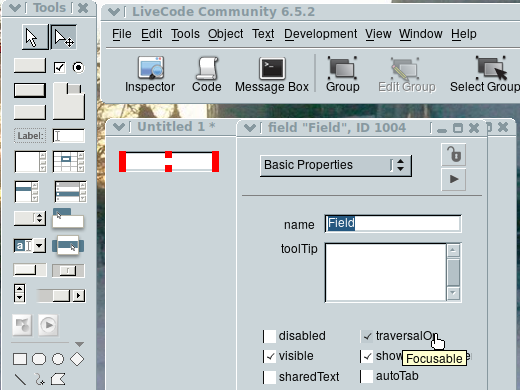Open the Object menu
Viewport: 520px width, 390px height.
point(225,34)
